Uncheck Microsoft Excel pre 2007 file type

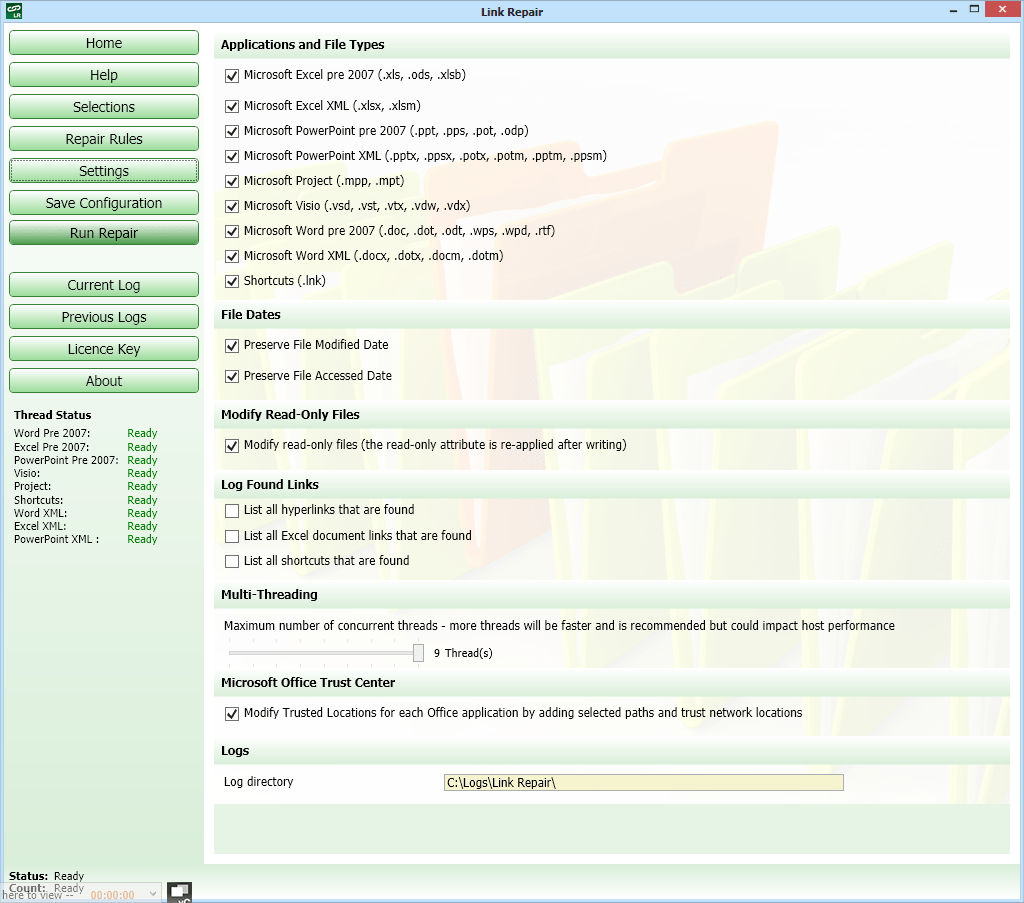coord(231,75)
